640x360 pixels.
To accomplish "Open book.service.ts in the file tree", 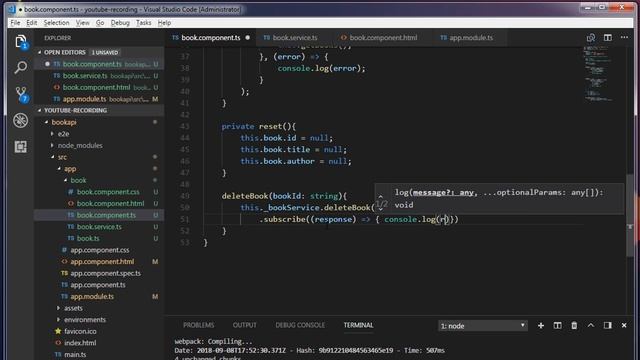I will 99,227.
